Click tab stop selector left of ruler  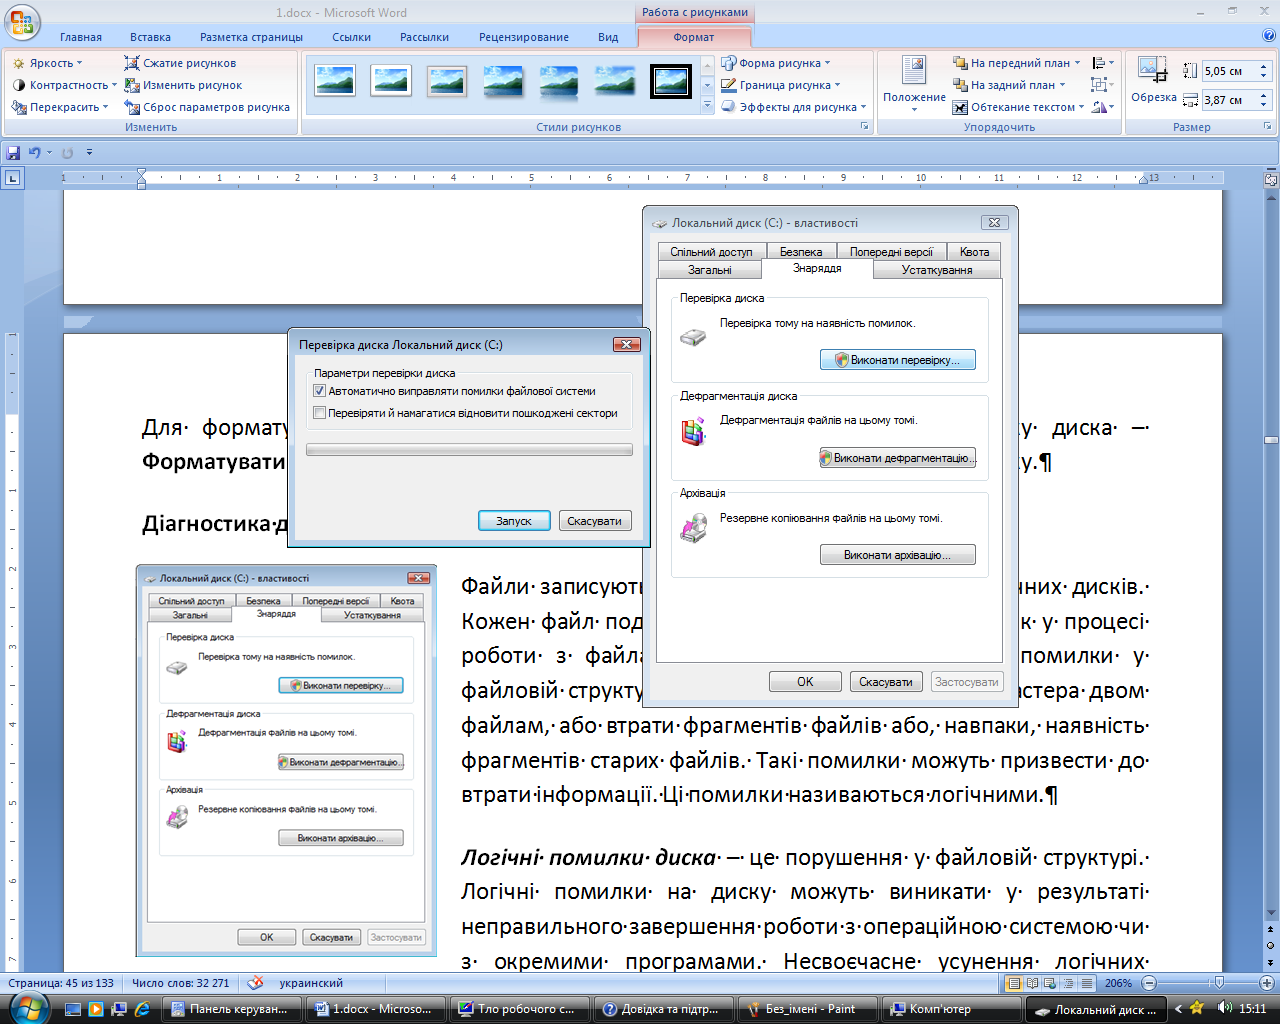point(12,178)
